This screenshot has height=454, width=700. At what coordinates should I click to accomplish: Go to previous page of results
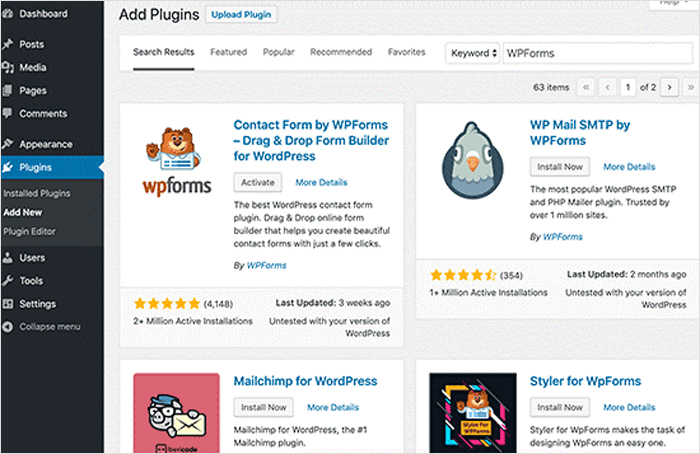pyautogui.click(x=608, y=87)
